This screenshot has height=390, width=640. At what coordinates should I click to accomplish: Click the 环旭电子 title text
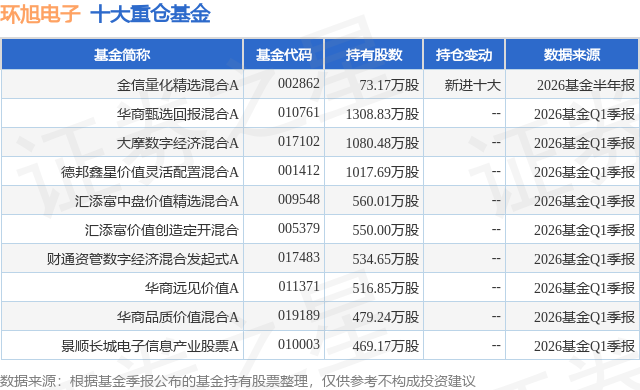click(40, 14)
